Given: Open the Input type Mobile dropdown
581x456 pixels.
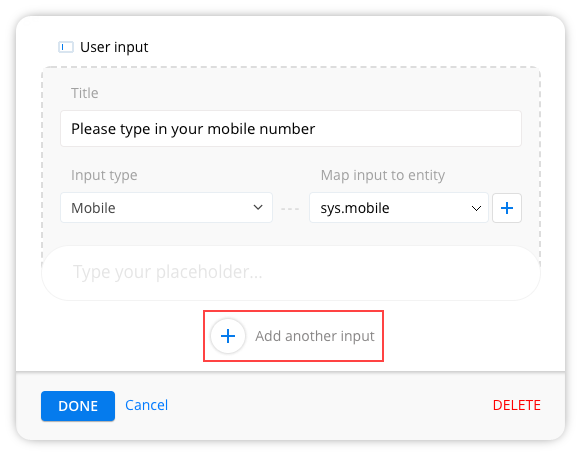Looking at the screenshot, I should pos(166,207).
